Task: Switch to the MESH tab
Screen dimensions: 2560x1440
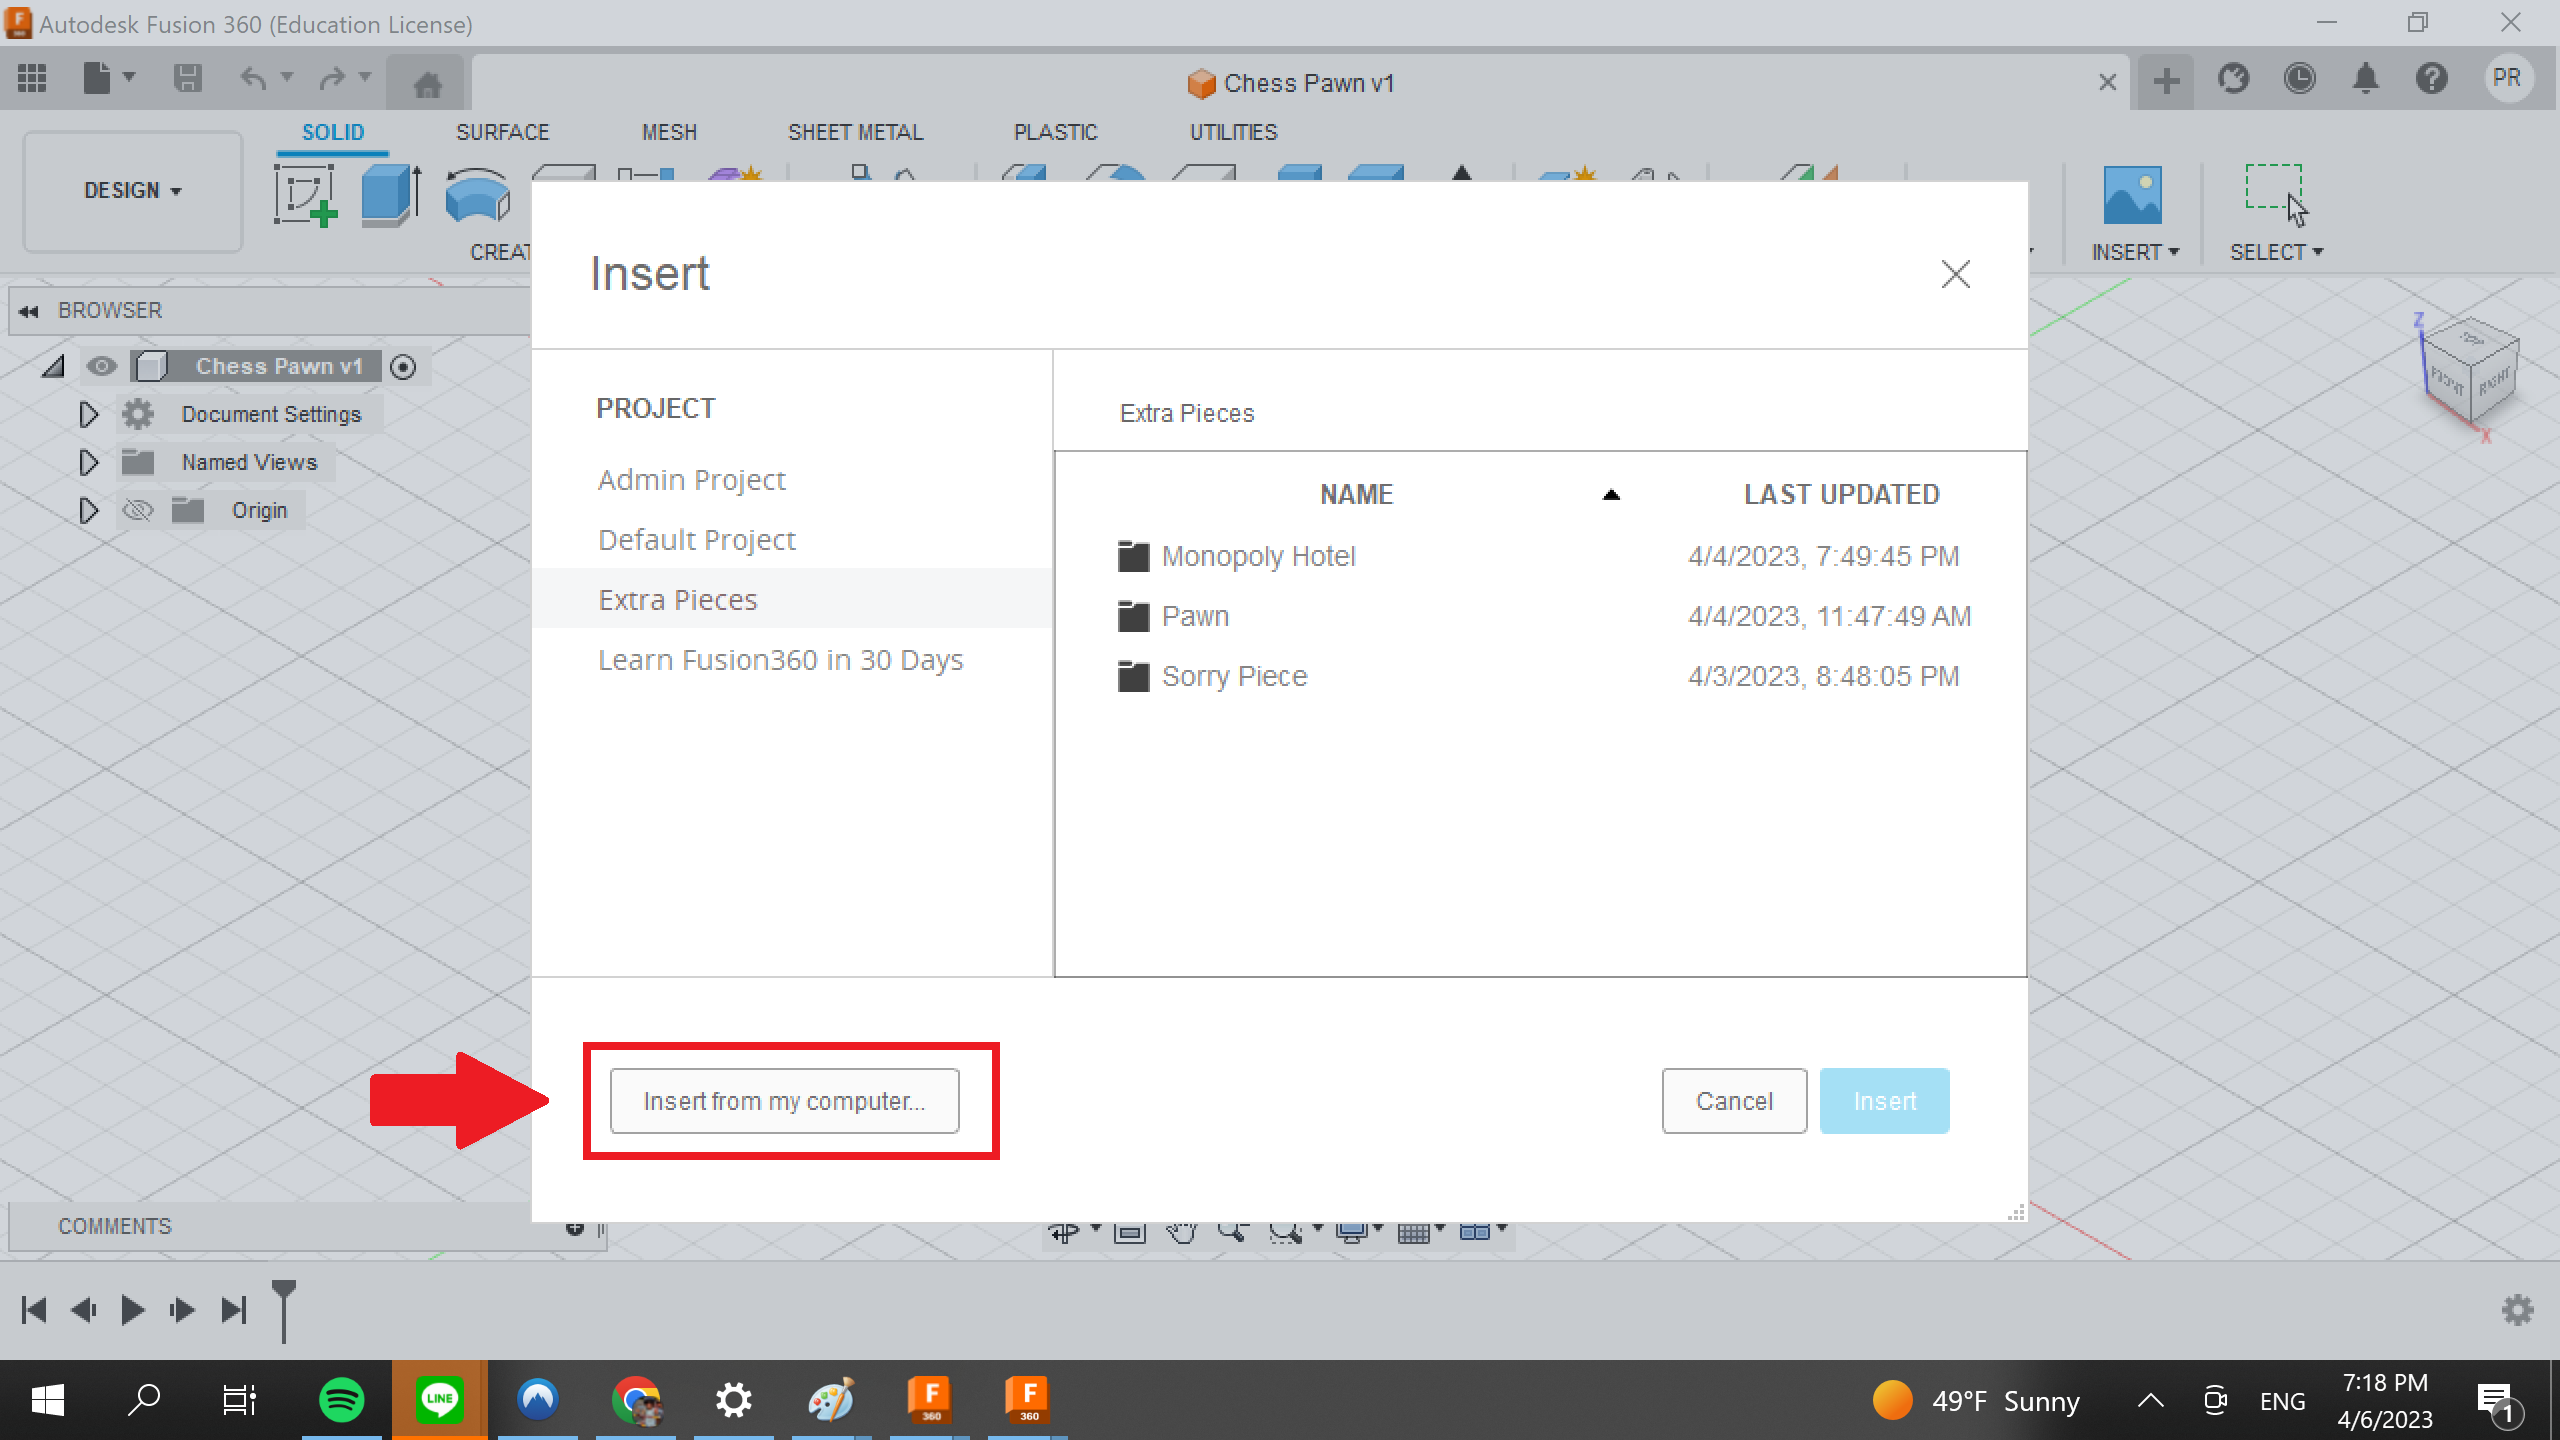Action: pos(669,132)
